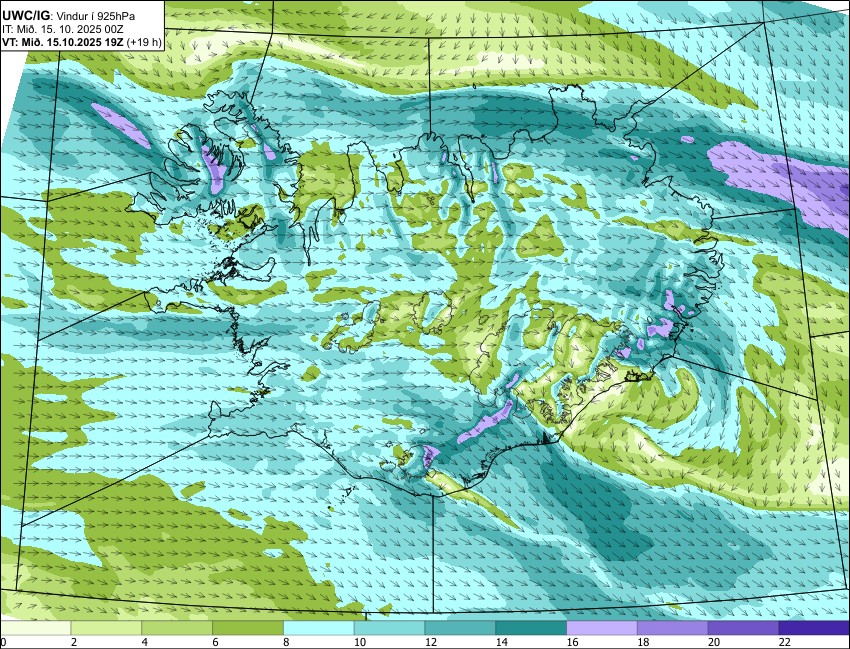Pick the 8–10 m/s pale cyan legend swatch
This screenshot has height=649, width=850.
(x=319, y=628)
